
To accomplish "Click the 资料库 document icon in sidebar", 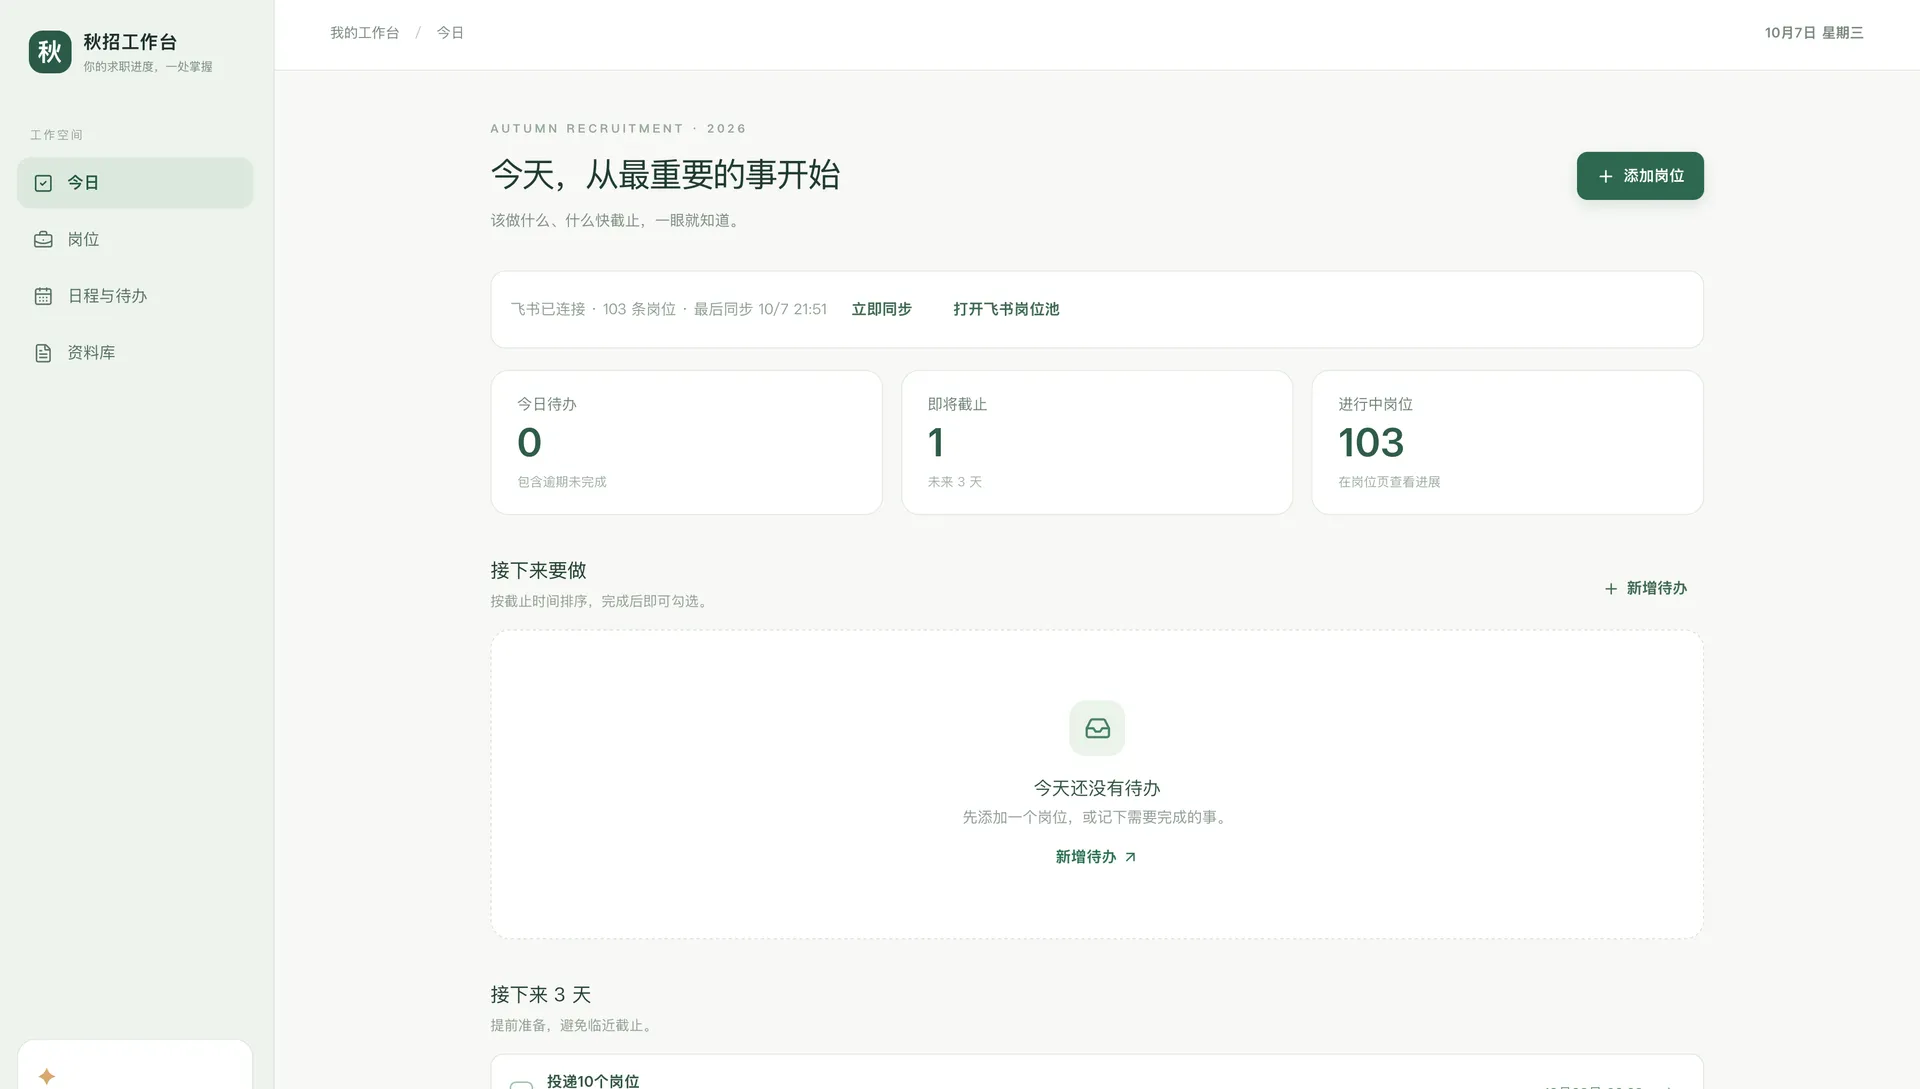I will coord(43,353).
